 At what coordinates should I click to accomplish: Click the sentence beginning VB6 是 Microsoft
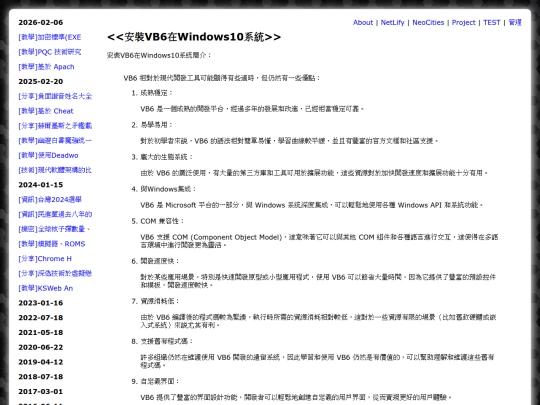coord(312,205)
